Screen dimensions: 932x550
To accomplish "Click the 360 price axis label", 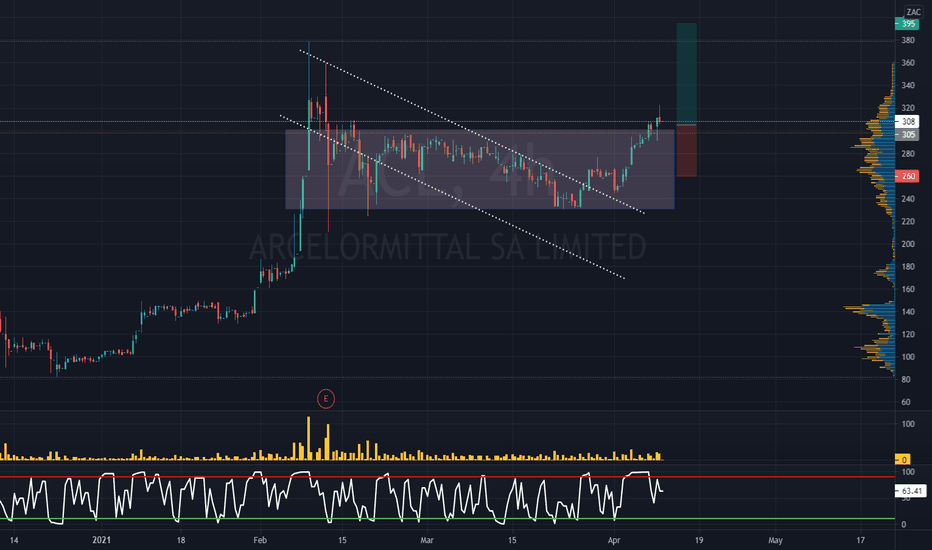I will pyautogui.click(x=908, y=63).
